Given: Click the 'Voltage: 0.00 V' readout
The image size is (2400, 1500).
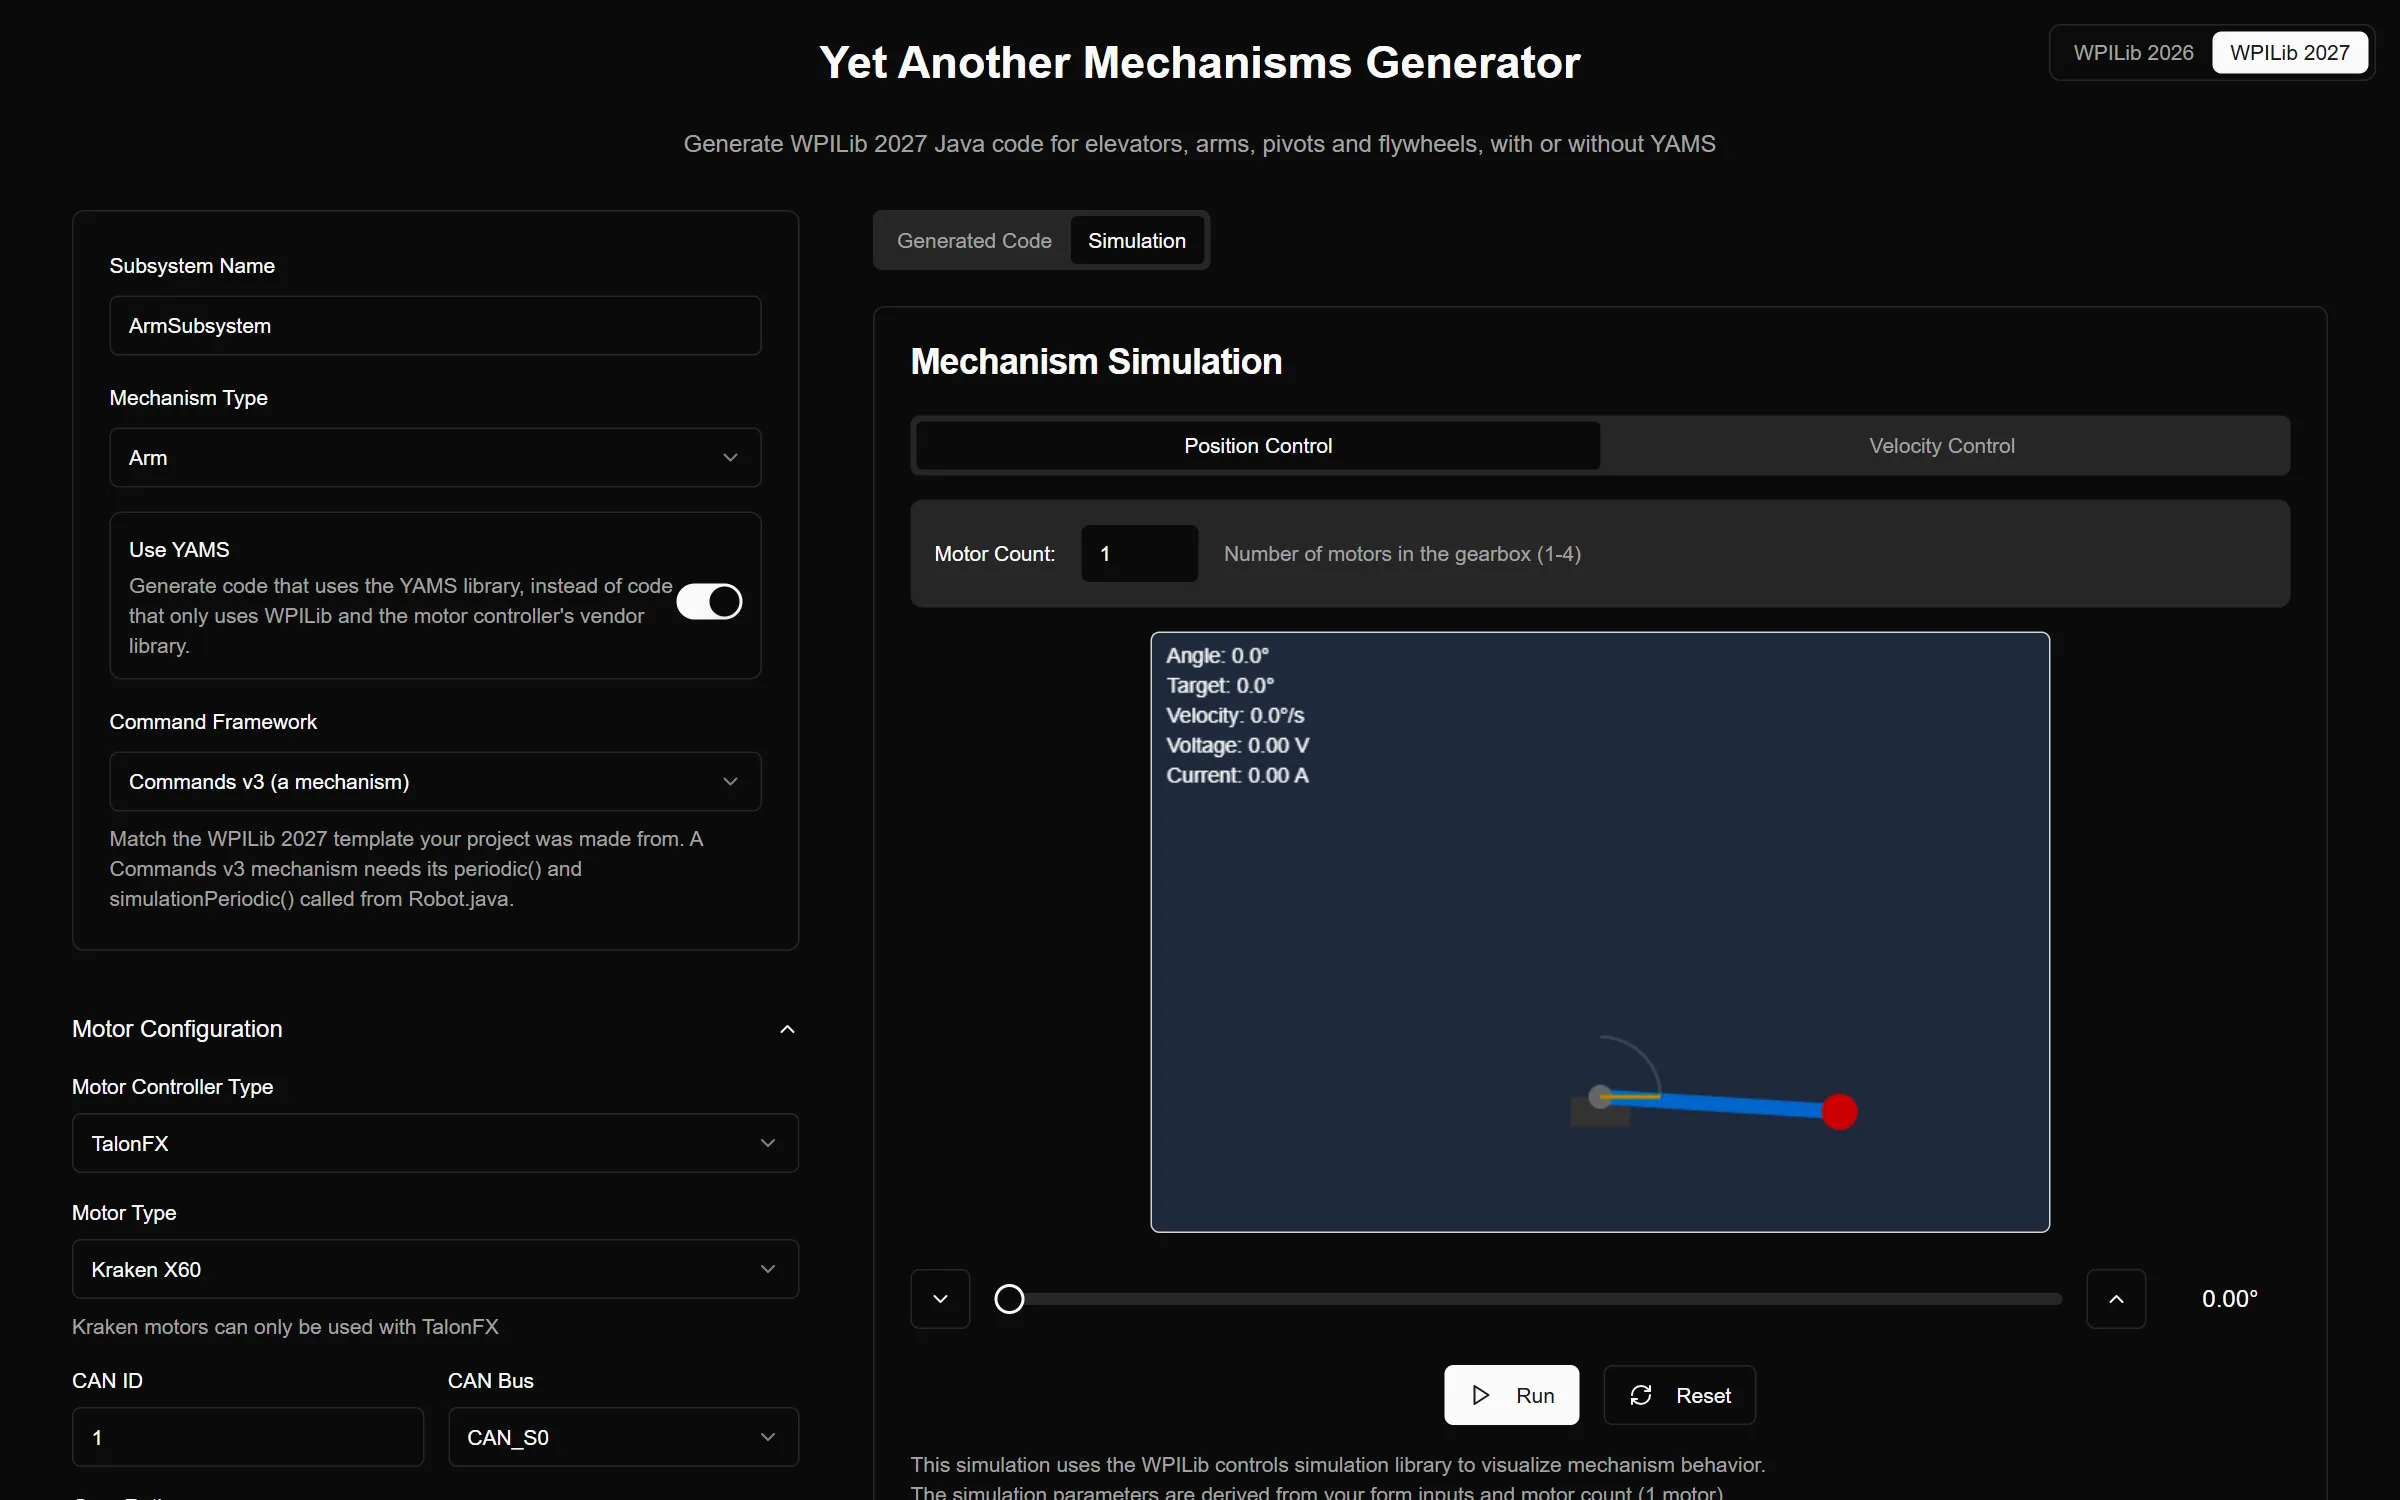Looking at the screenshot, I should point(1237,746).
